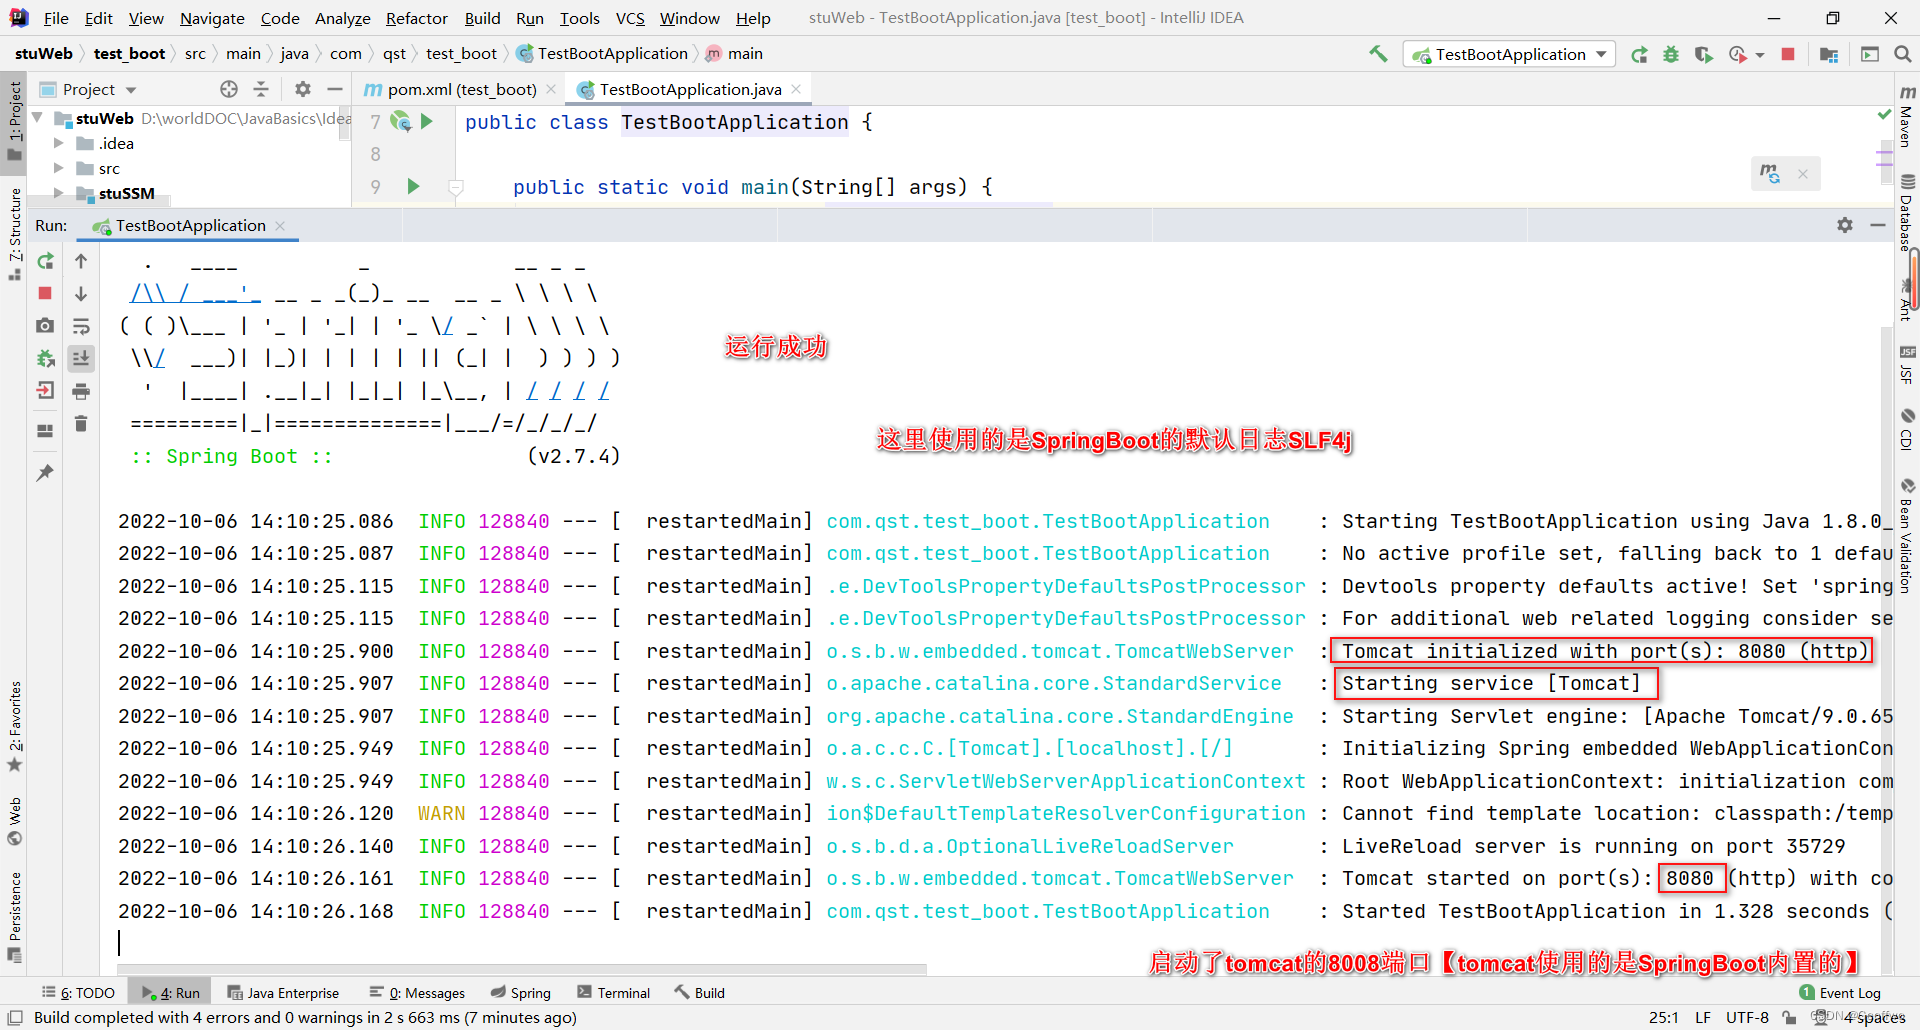
Task: Expand the src folder node
Action: click(58, 168)
